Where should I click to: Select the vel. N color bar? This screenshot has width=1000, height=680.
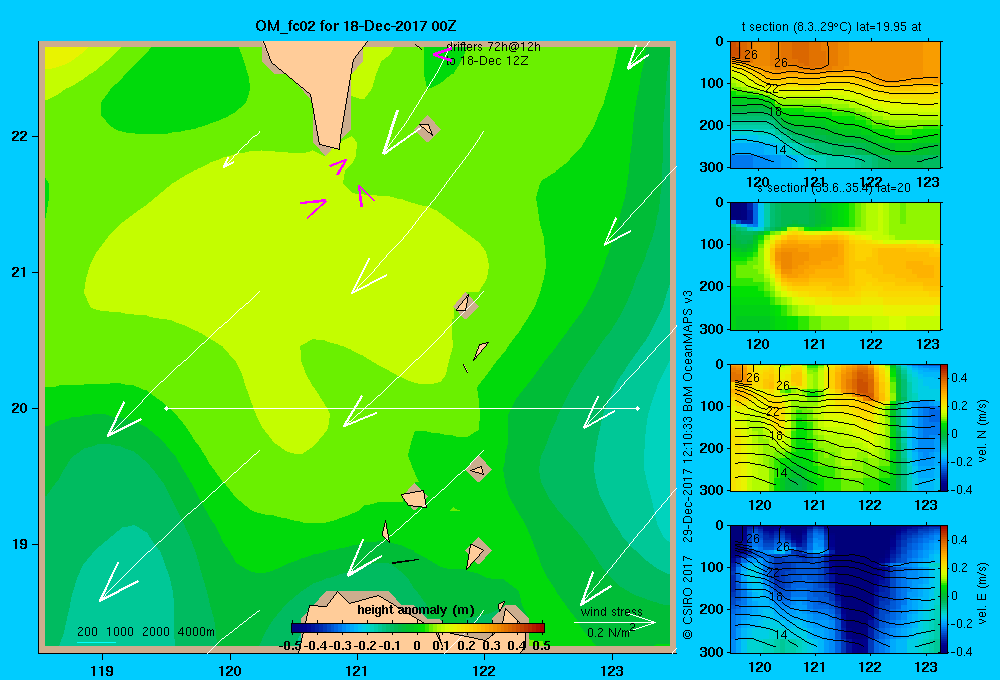[x=944, y=427]
